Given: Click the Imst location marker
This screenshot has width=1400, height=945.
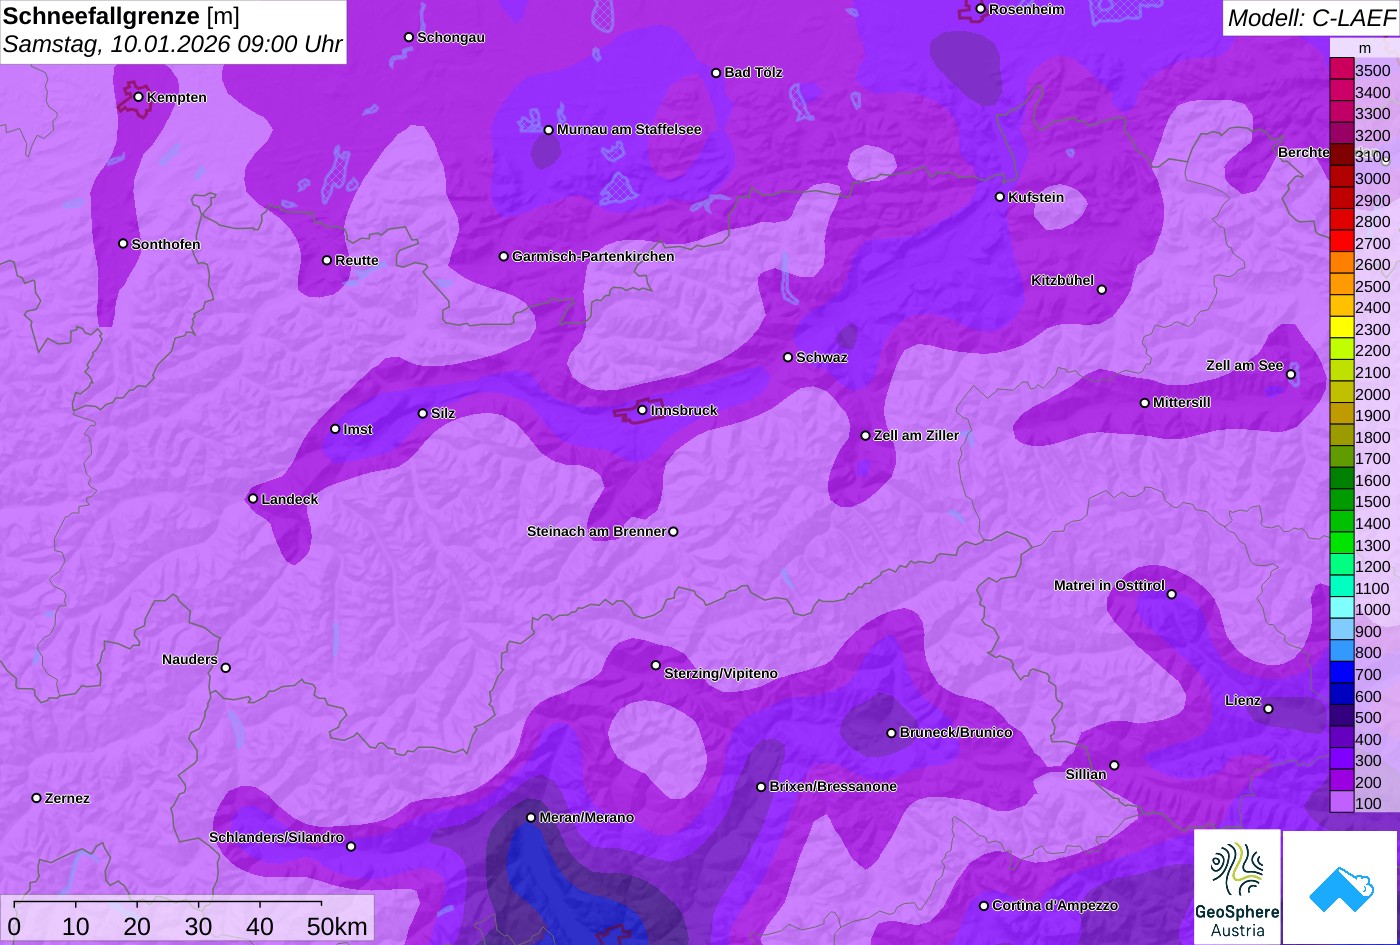Looking at the screenshot, I should [x=335, y=429].
